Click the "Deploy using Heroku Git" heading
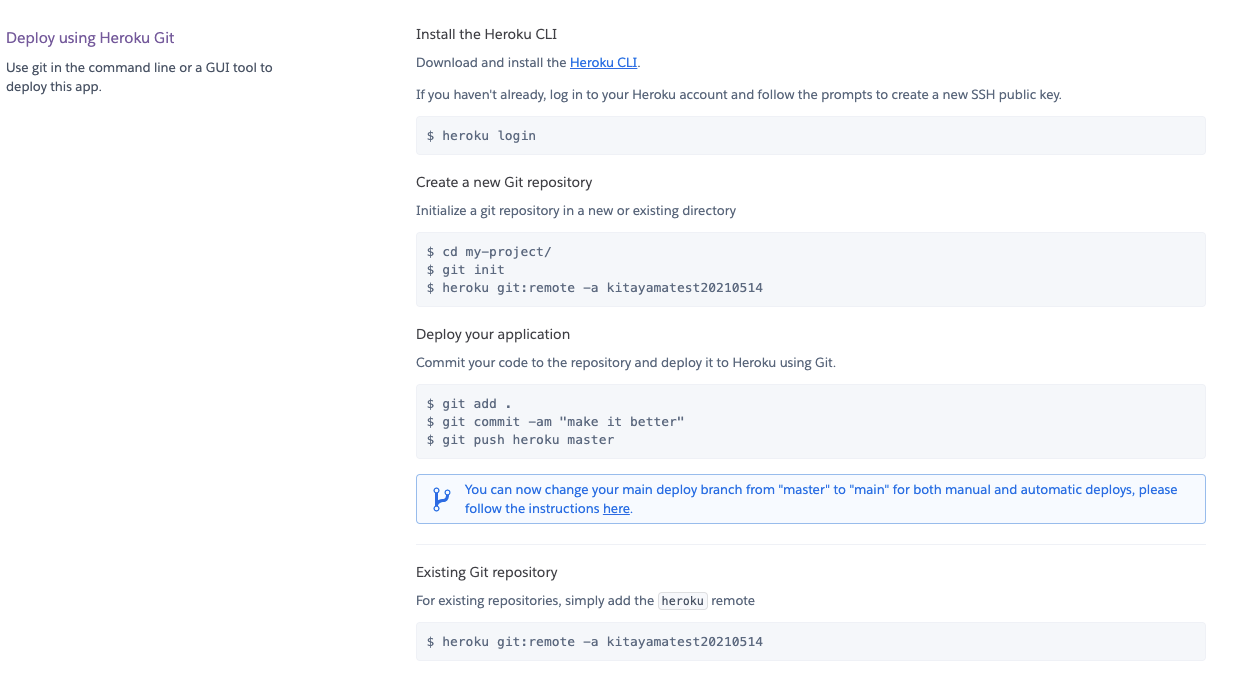 click(x=90, y=38)
